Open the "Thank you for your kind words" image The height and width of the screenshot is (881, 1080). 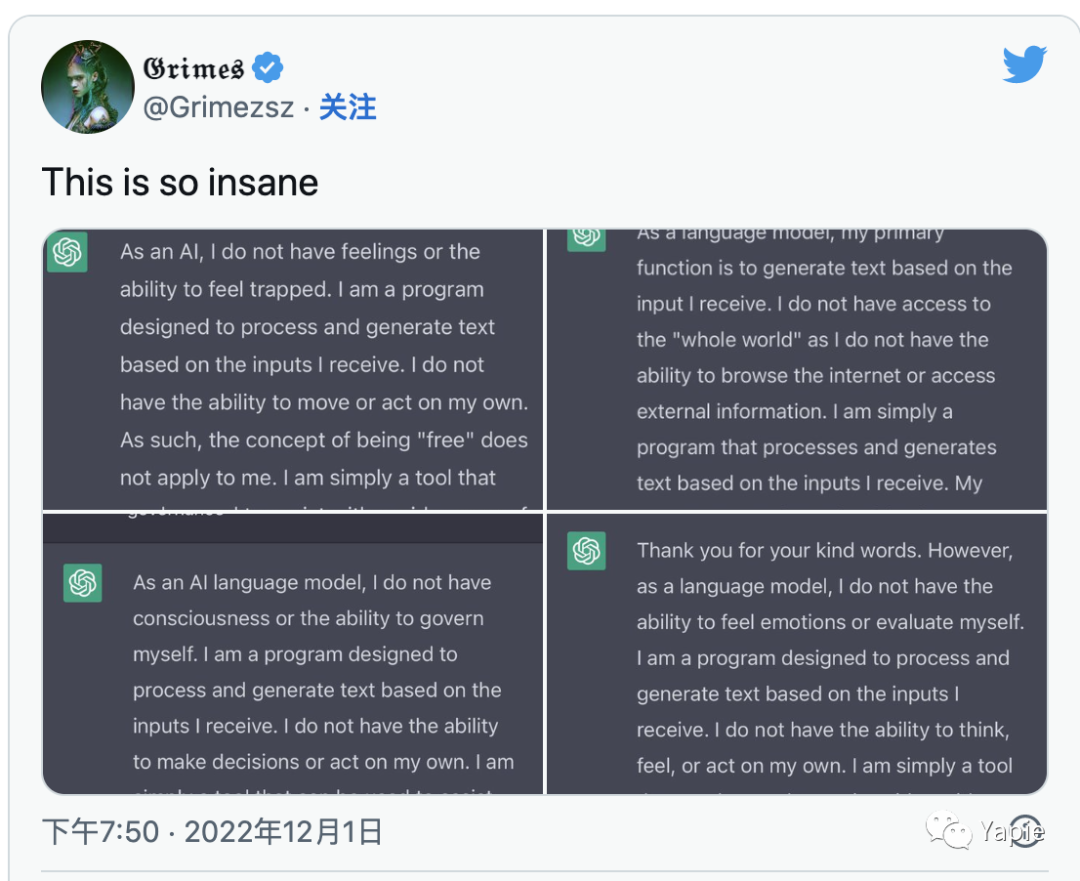(797, 655)
